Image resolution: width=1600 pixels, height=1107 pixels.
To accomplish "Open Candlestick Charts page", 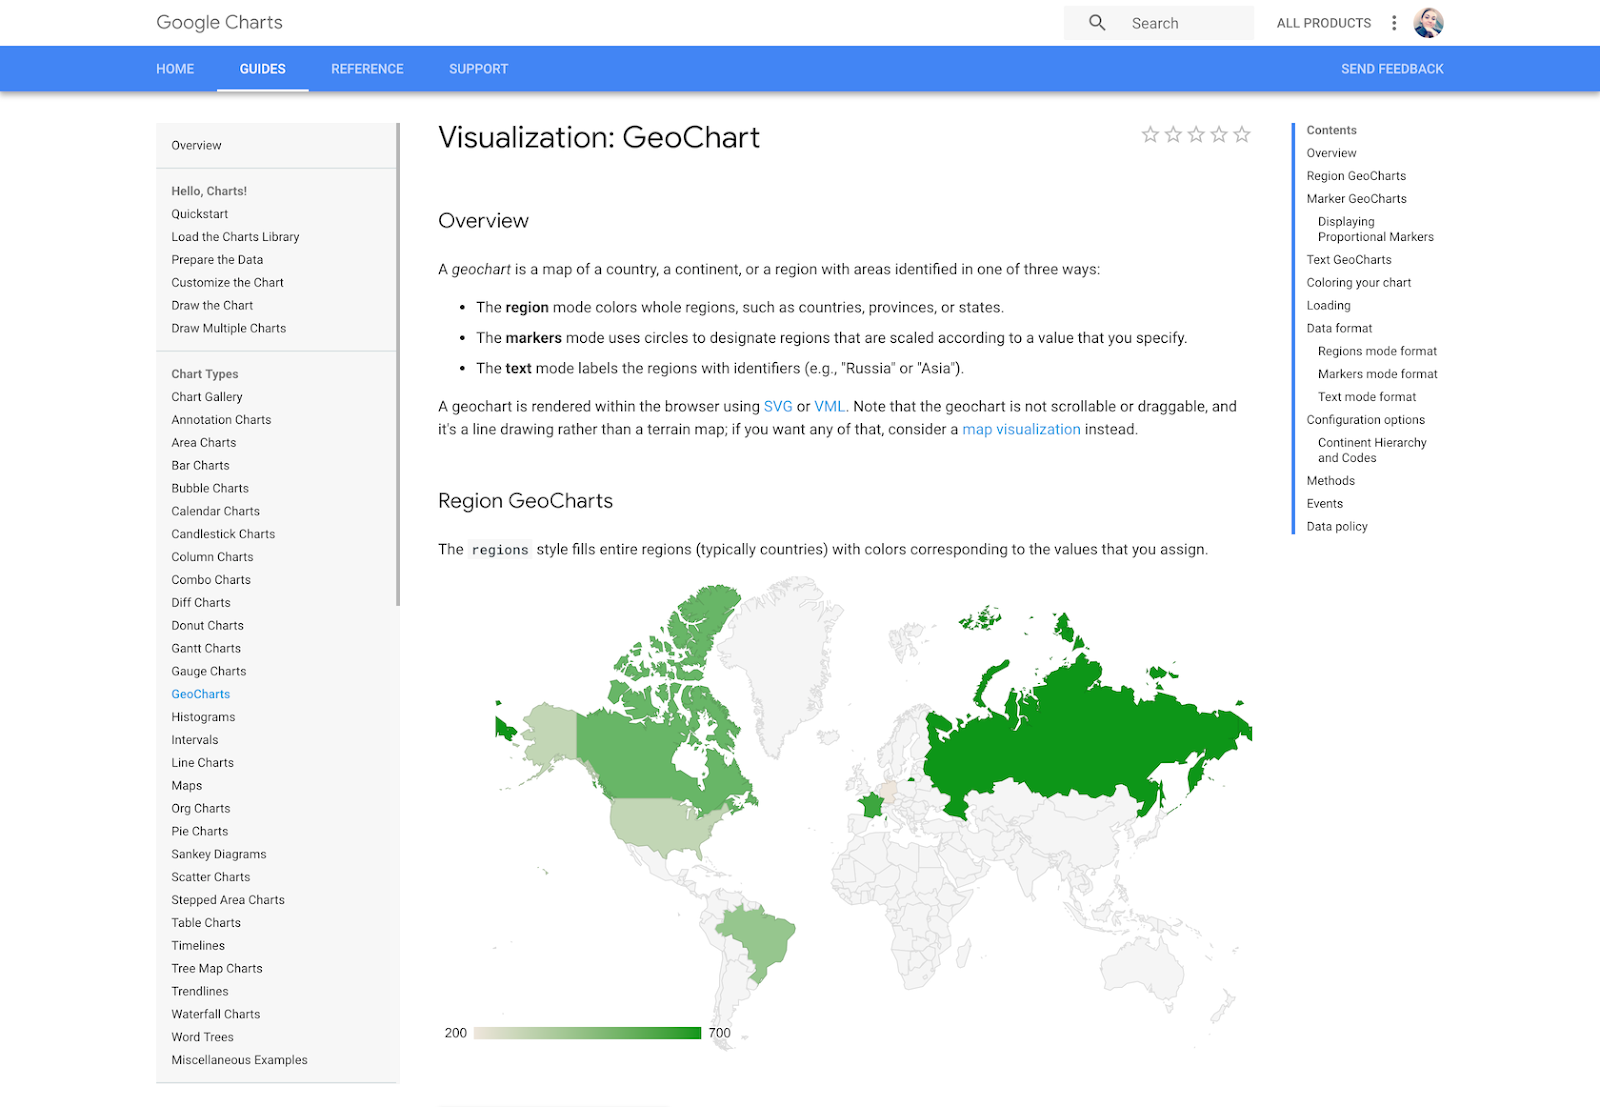I will 223,535.
